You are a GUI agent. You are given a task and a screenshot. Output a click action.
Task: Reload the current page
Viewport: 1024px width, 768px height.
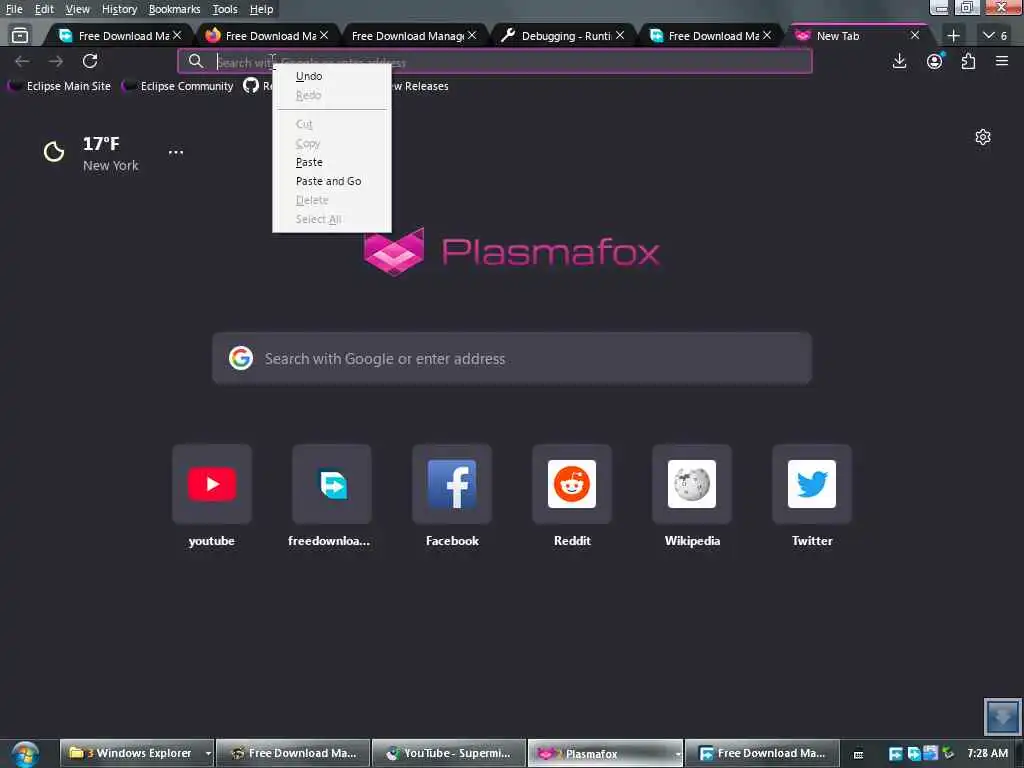coord(90,61)
